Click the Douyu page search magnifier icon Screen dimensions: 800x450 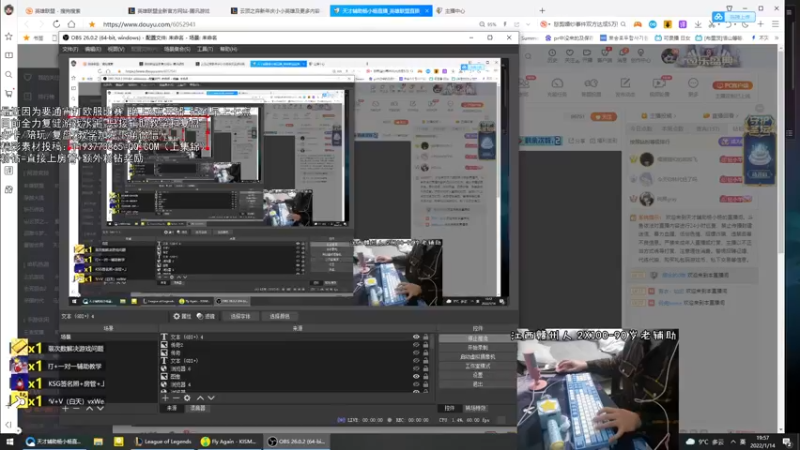(x=528, y=57)
